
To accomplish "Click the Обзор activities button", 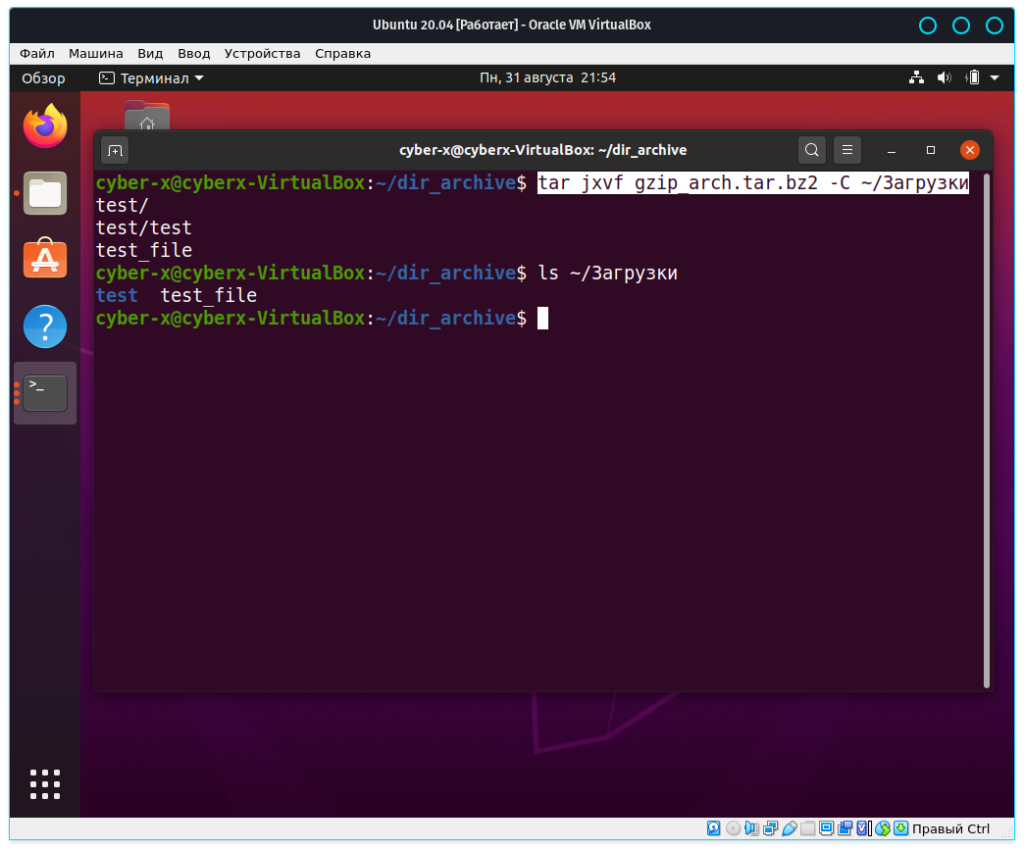I will click(43, 78).
